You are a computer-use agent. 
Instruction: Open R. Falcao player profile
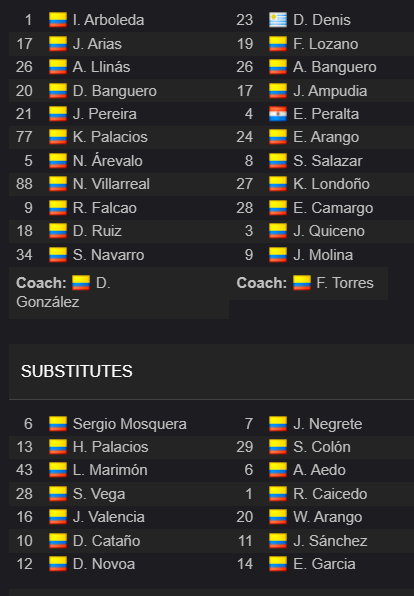(x=105, y=208)
